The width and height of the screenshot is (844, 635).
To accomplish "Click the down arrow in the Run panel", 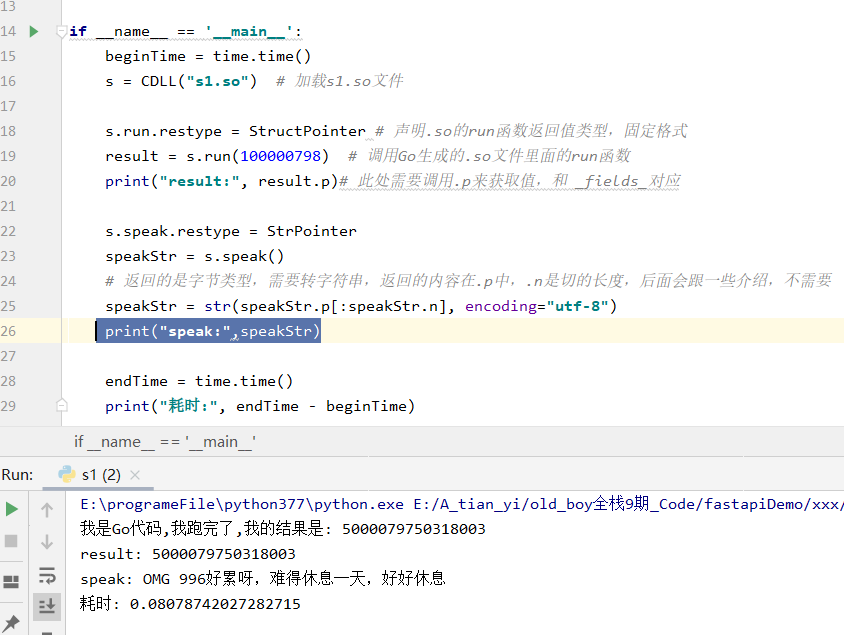I will click(47, 541).
